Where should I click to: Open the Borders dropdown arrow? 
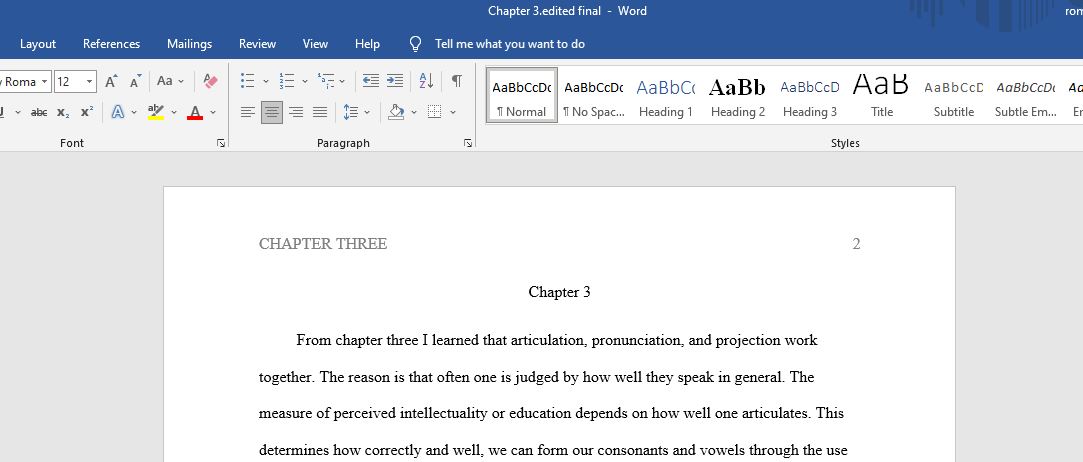[452, 112]
